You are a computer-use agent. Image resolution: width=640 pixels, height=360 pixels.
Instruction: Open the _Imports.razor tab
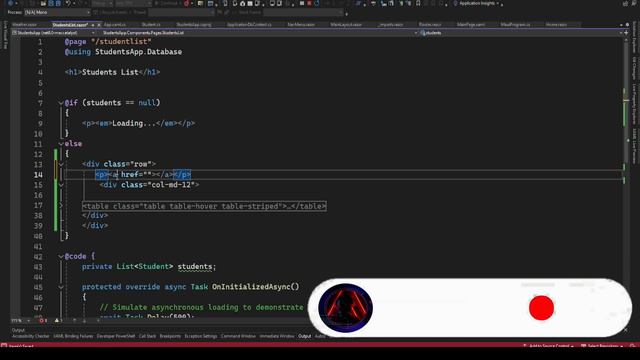[391, 24]
